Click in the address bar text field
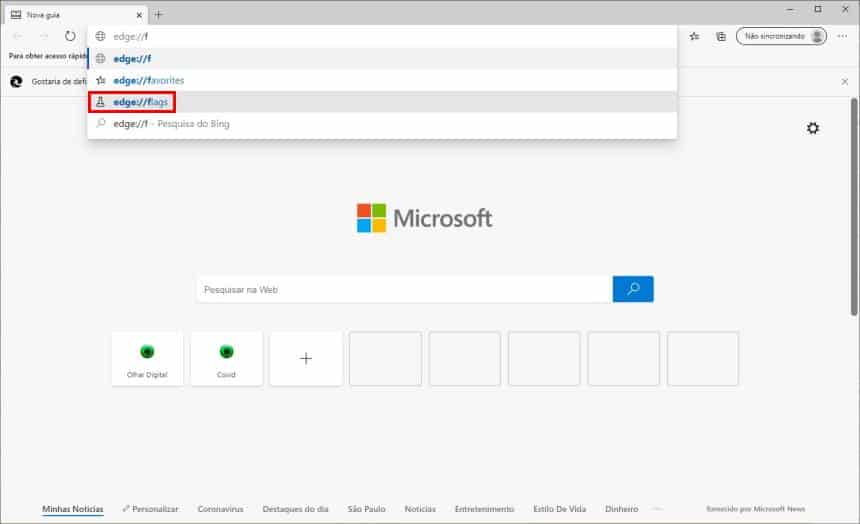This screenshot has height=524, width=860. pyautogui.click(x=382, y=36)
